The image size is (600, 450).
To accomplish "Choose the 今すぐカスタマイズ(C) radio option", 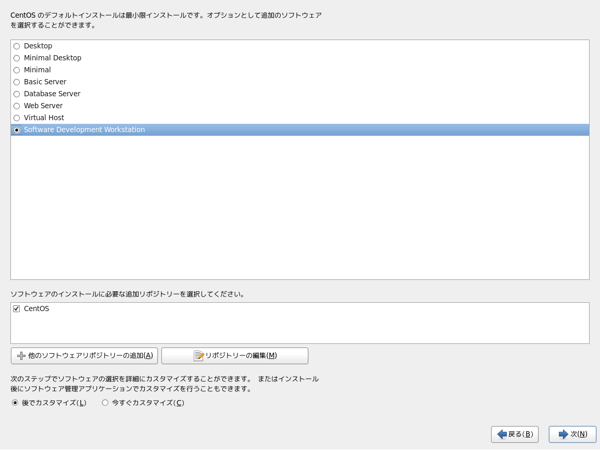I will pos(105,403).
